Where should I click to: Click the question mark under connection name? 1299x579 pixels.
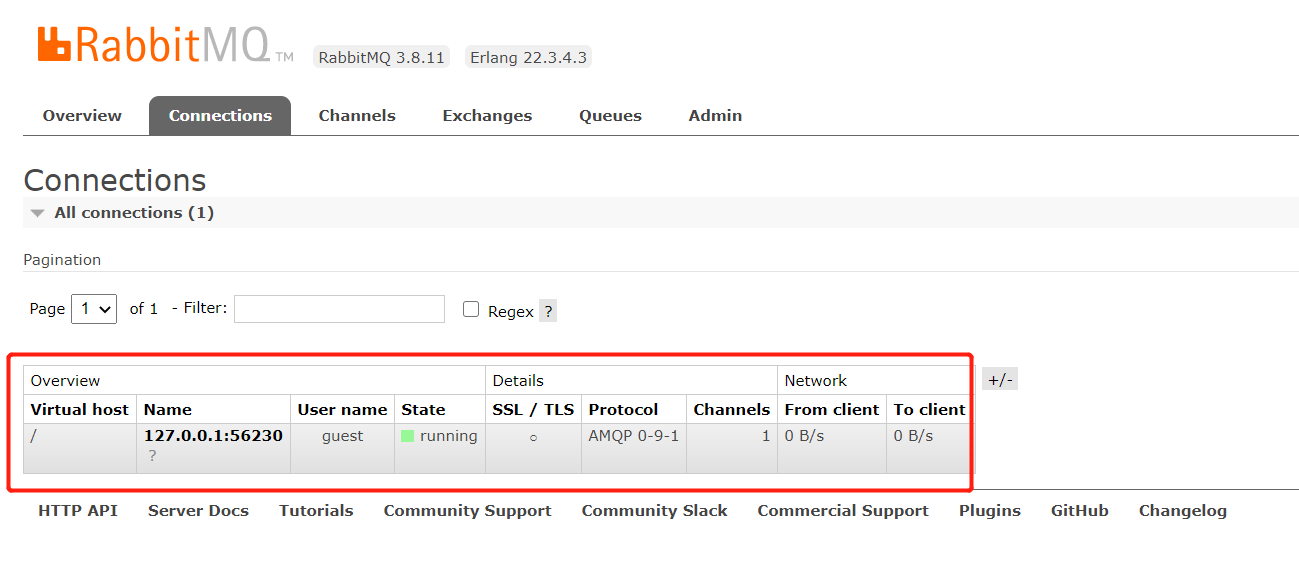tap(152, 456)
